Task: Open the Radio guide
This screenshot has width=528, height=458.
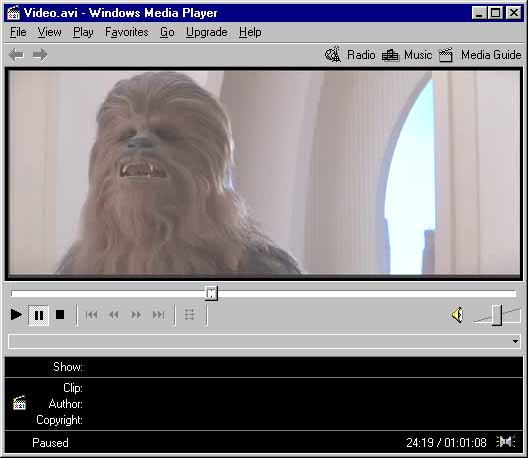Action: point(350,55)
